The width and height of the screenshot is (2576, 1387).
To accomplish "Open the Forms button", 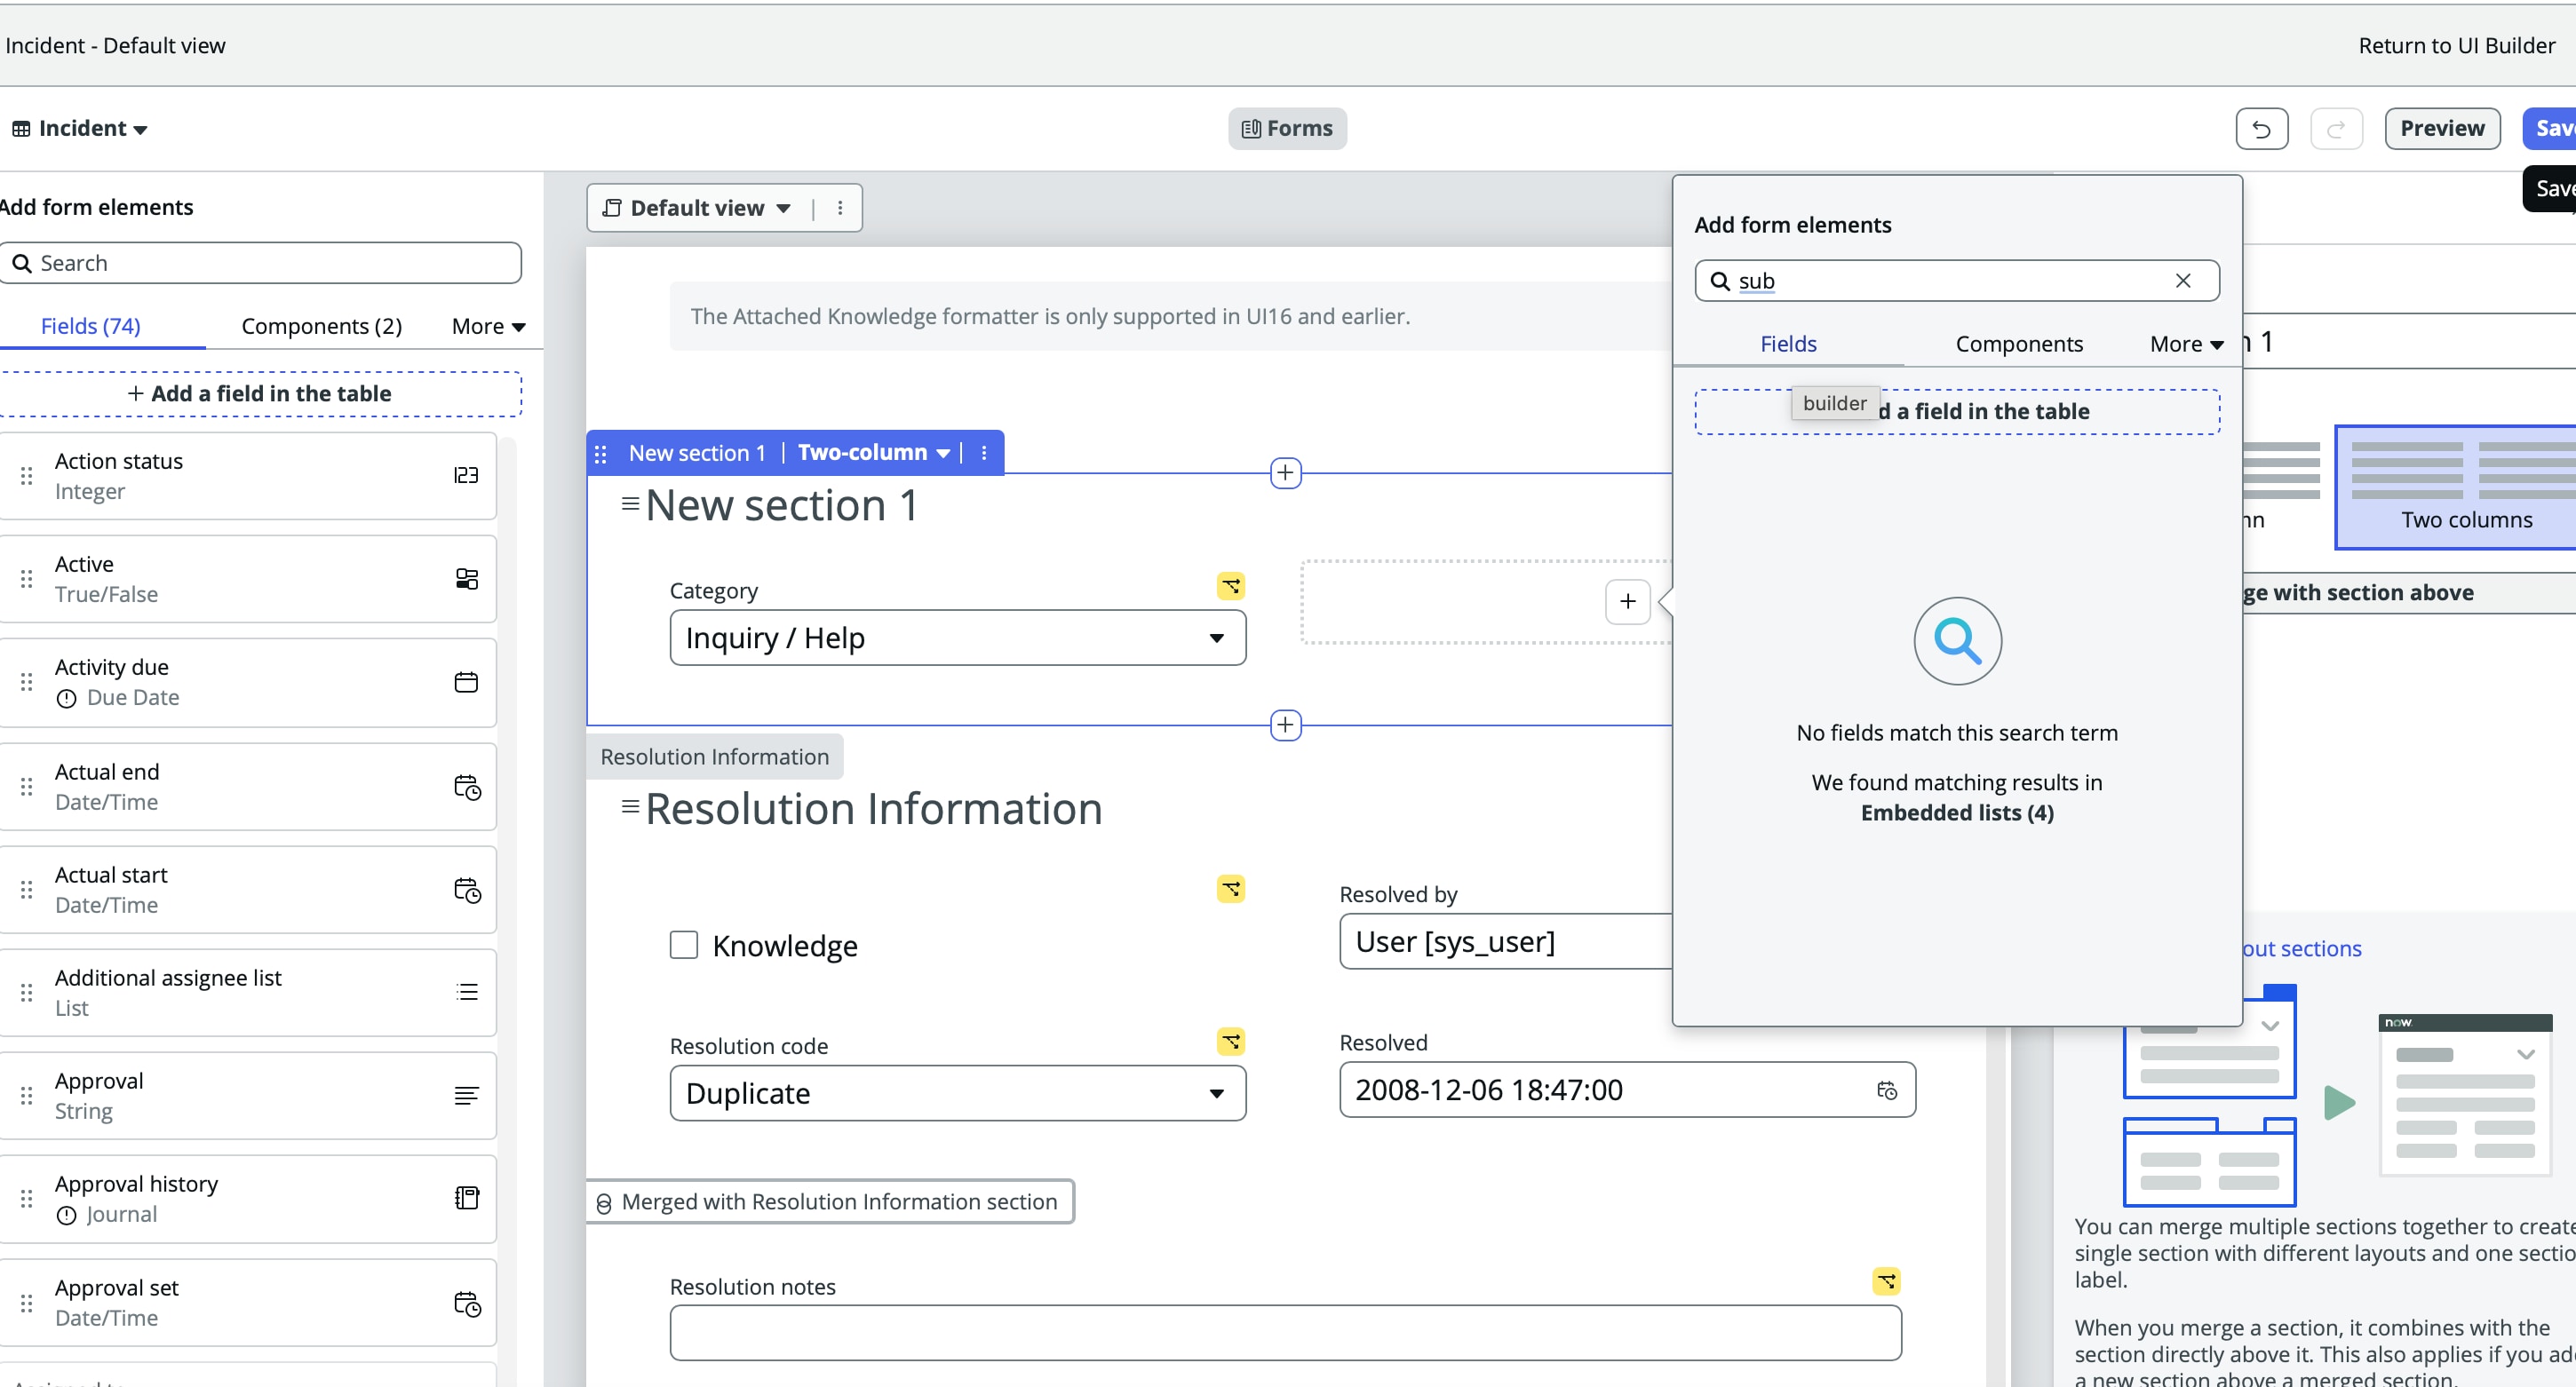I will (1287, 129).
